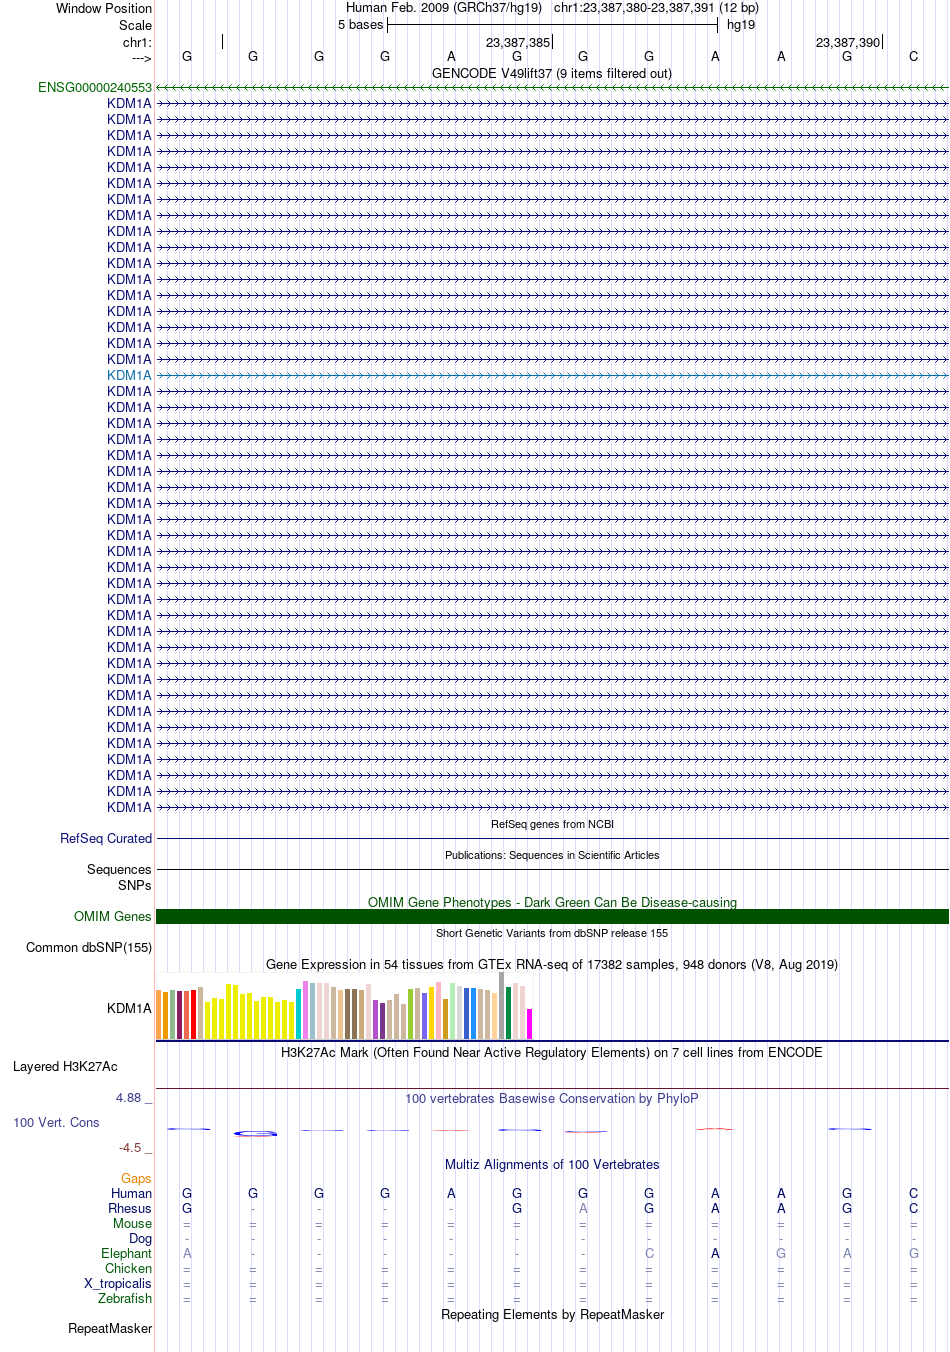Screen dimensions: 950x1352
Task: Select the light-blue highlighted KDM1A transcript label
Action: coord(130,376)
